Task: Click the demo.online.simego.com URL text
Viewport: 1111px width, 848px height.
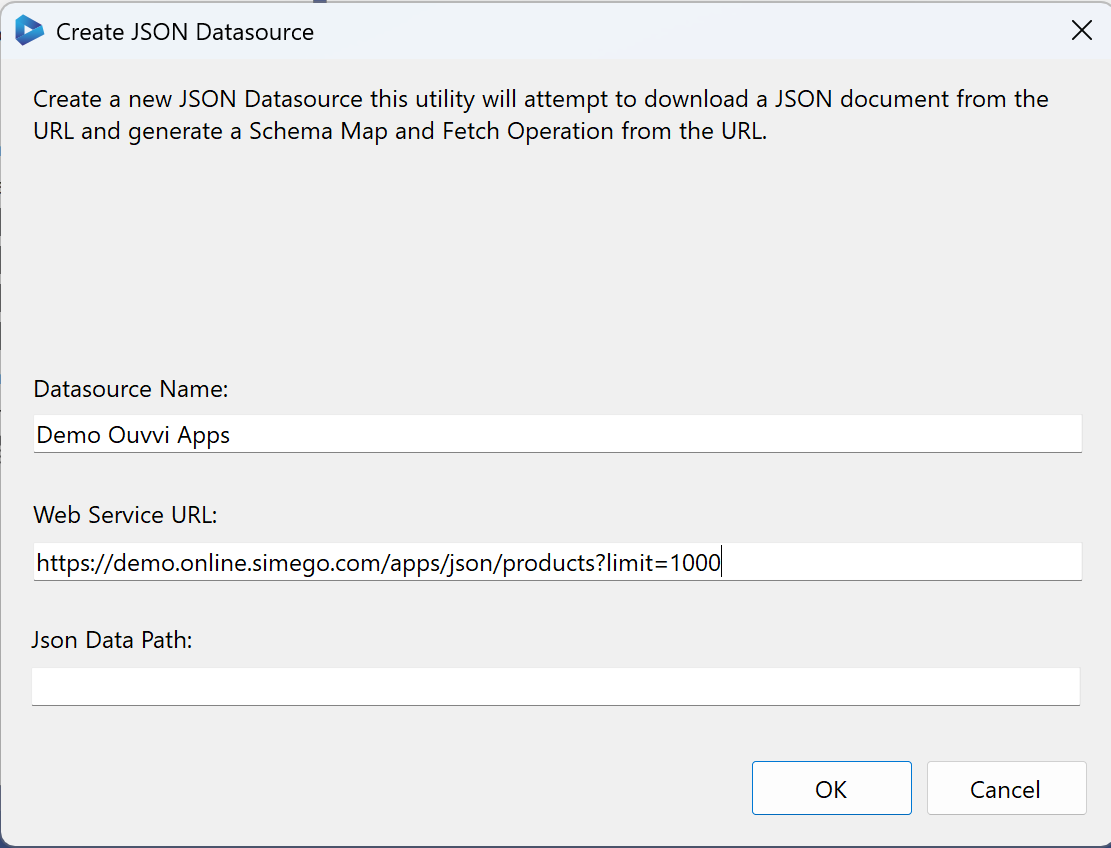Action: pyautogui.click(x=378, y=561)
